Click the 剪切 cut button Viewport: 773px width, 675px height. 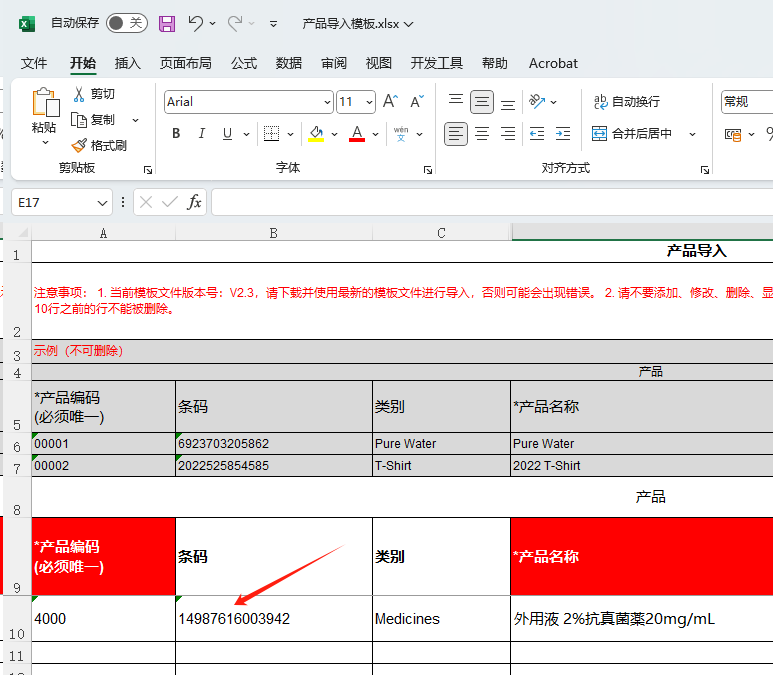[x=94, y=94]
